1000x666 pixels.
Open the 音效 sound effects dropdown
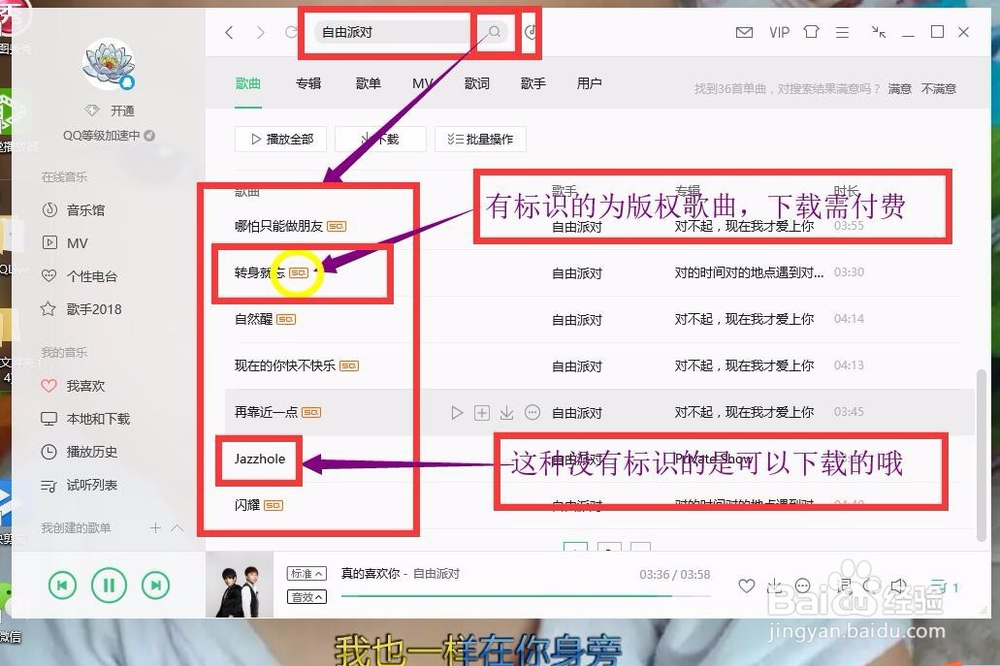pyautogui.click(x=306, y=597)
